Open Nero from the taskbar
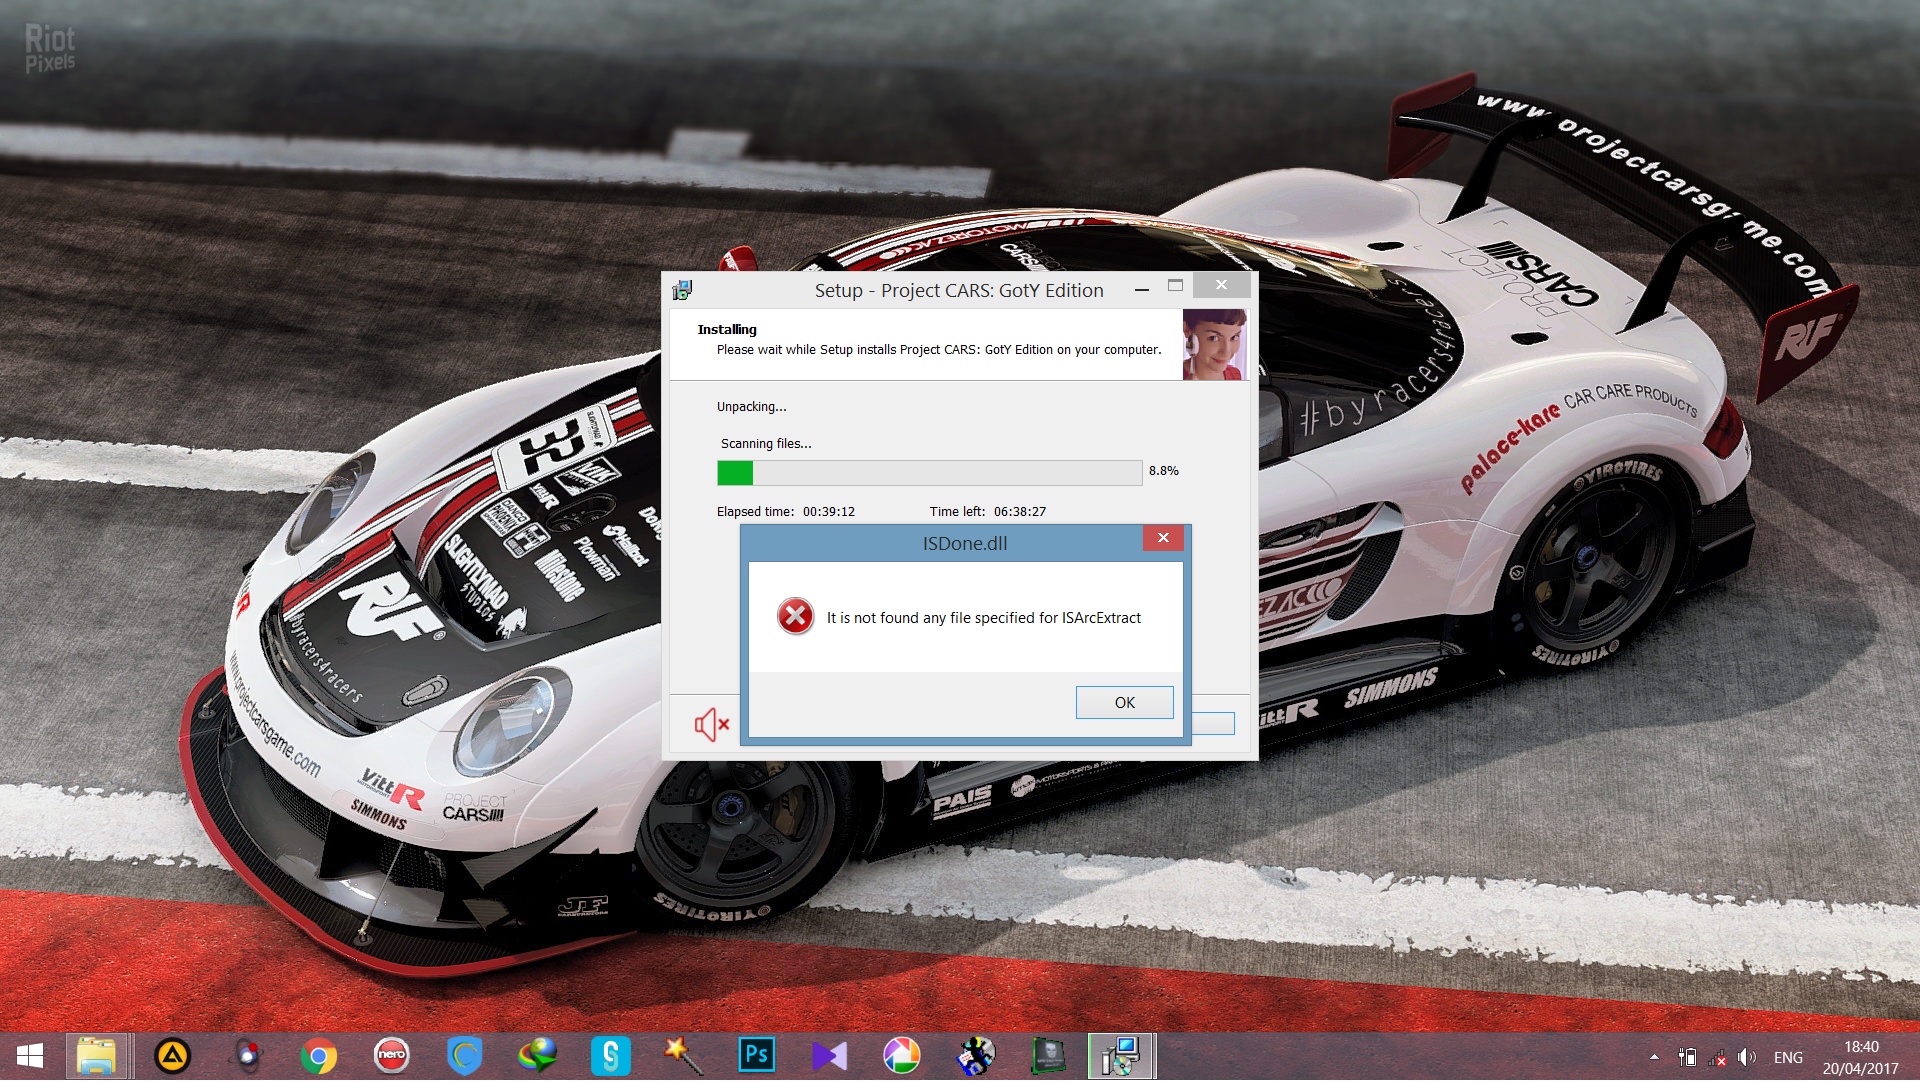The width and height of the screenshot is (1920, 1082). click(391, 1056)
